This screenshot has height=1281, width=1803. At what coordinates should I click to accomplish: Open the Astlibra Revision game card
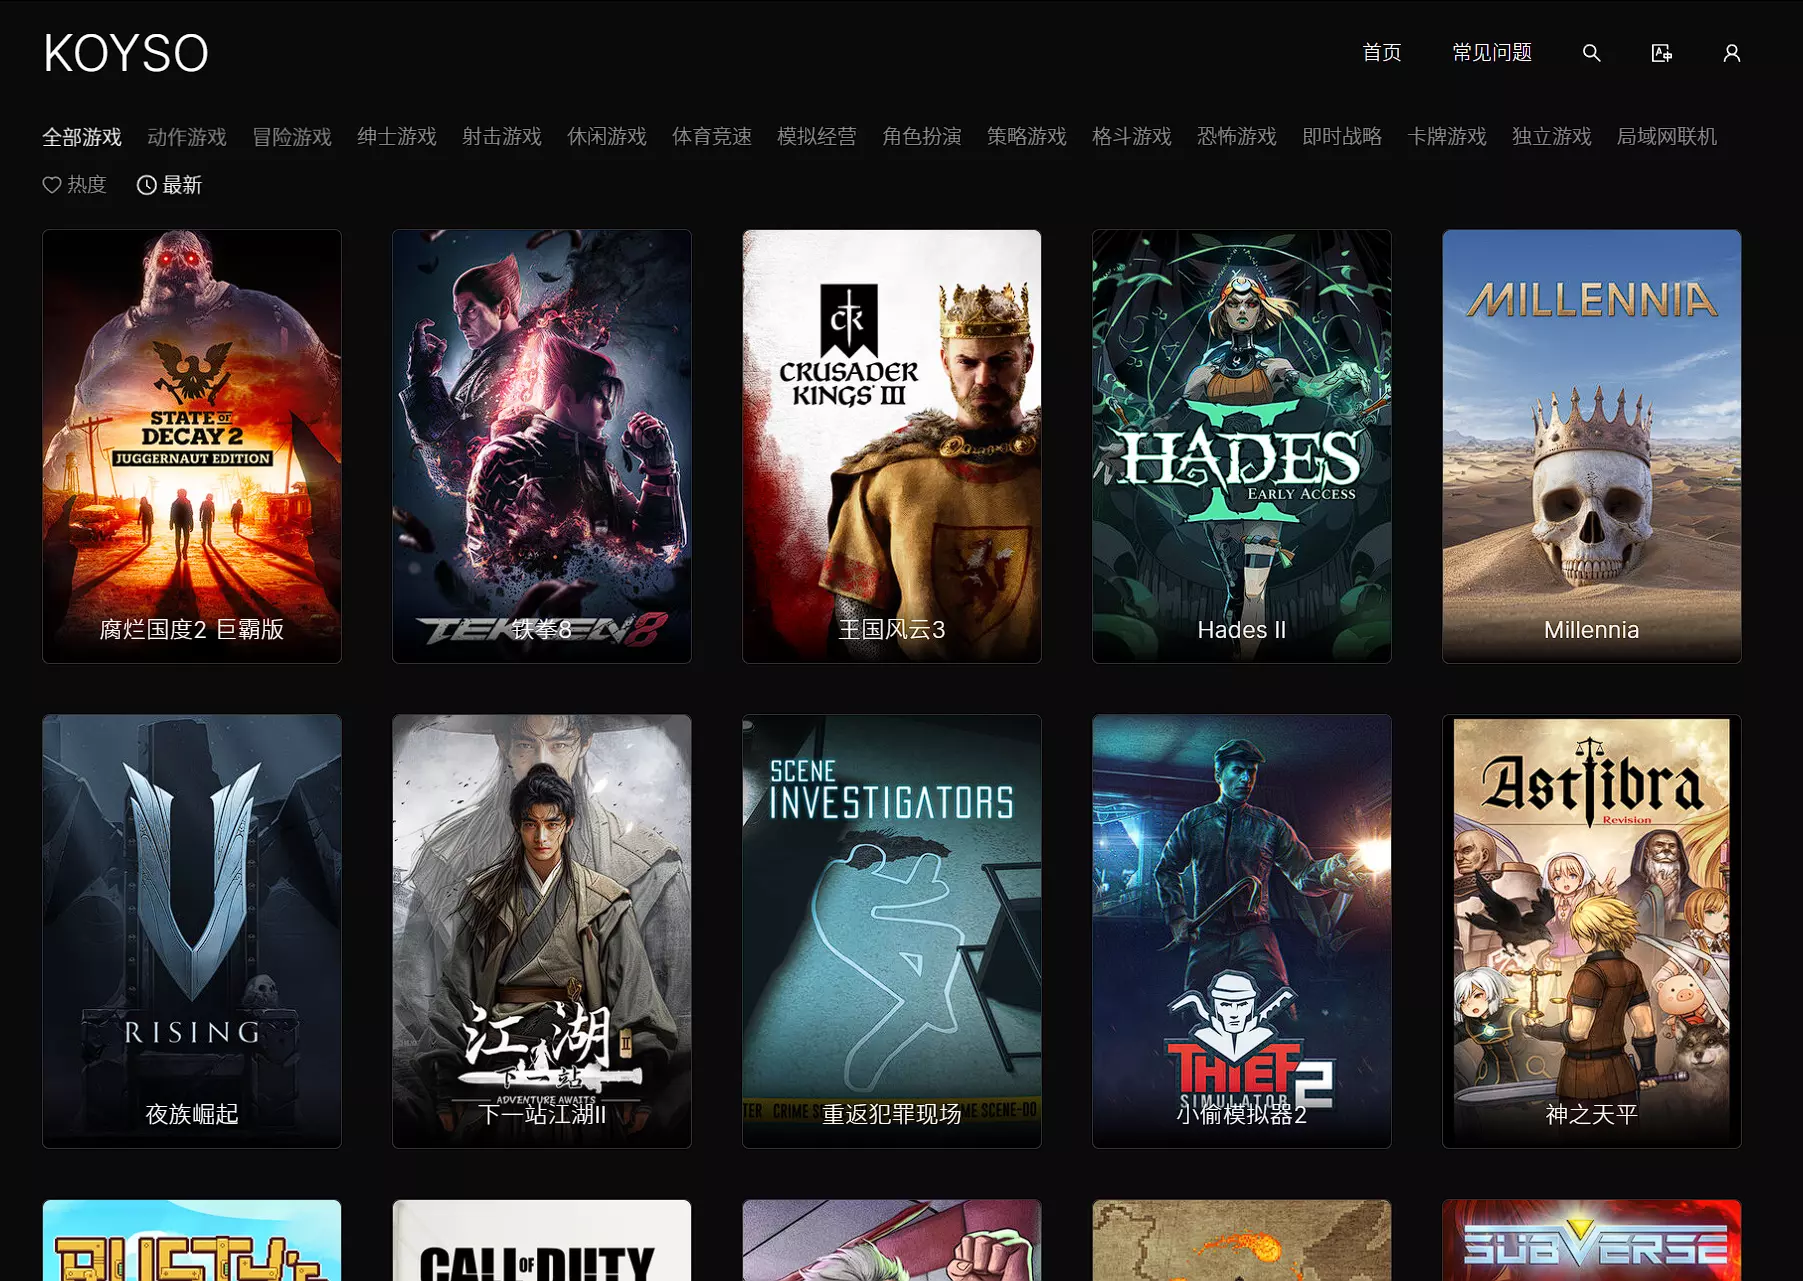[x=1592, y=931]
